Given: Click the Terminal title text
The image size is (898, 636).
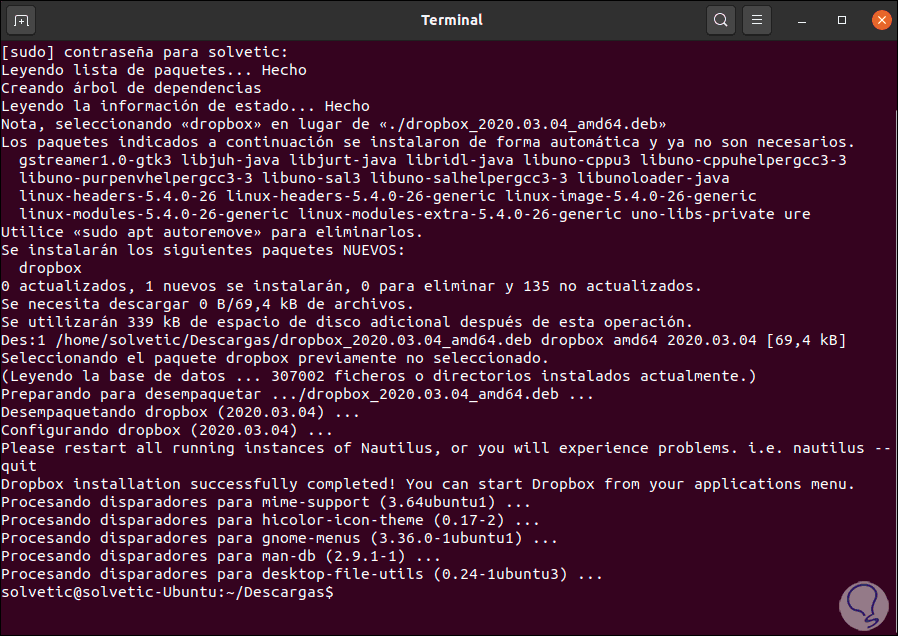Looking at the screenshot, I should [451, 20].
